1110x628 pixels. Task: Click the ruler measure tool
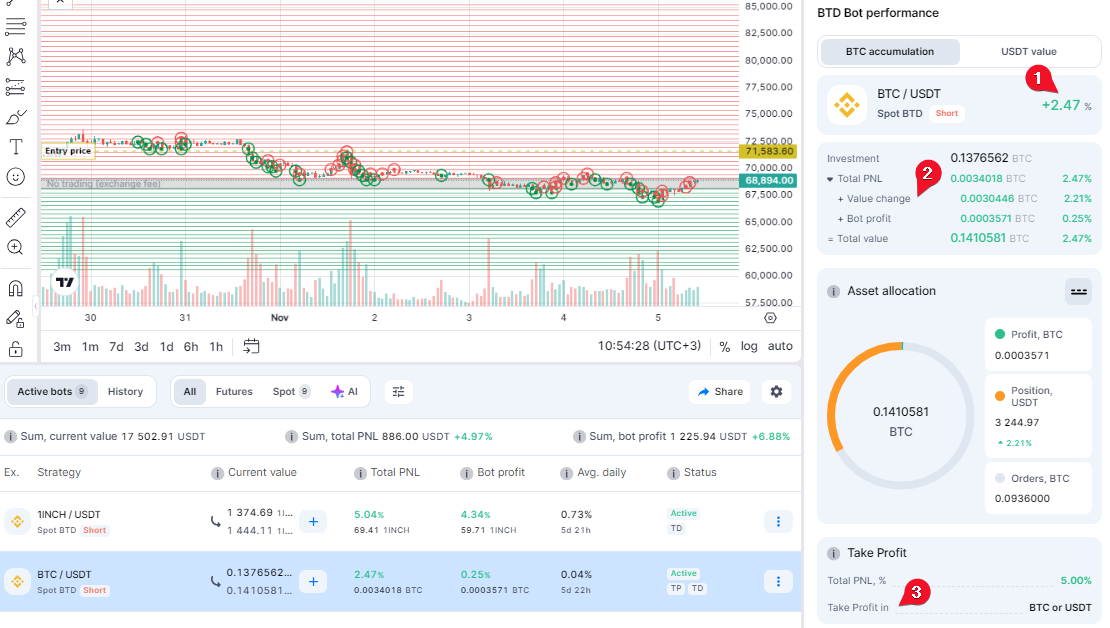(16, 217)
